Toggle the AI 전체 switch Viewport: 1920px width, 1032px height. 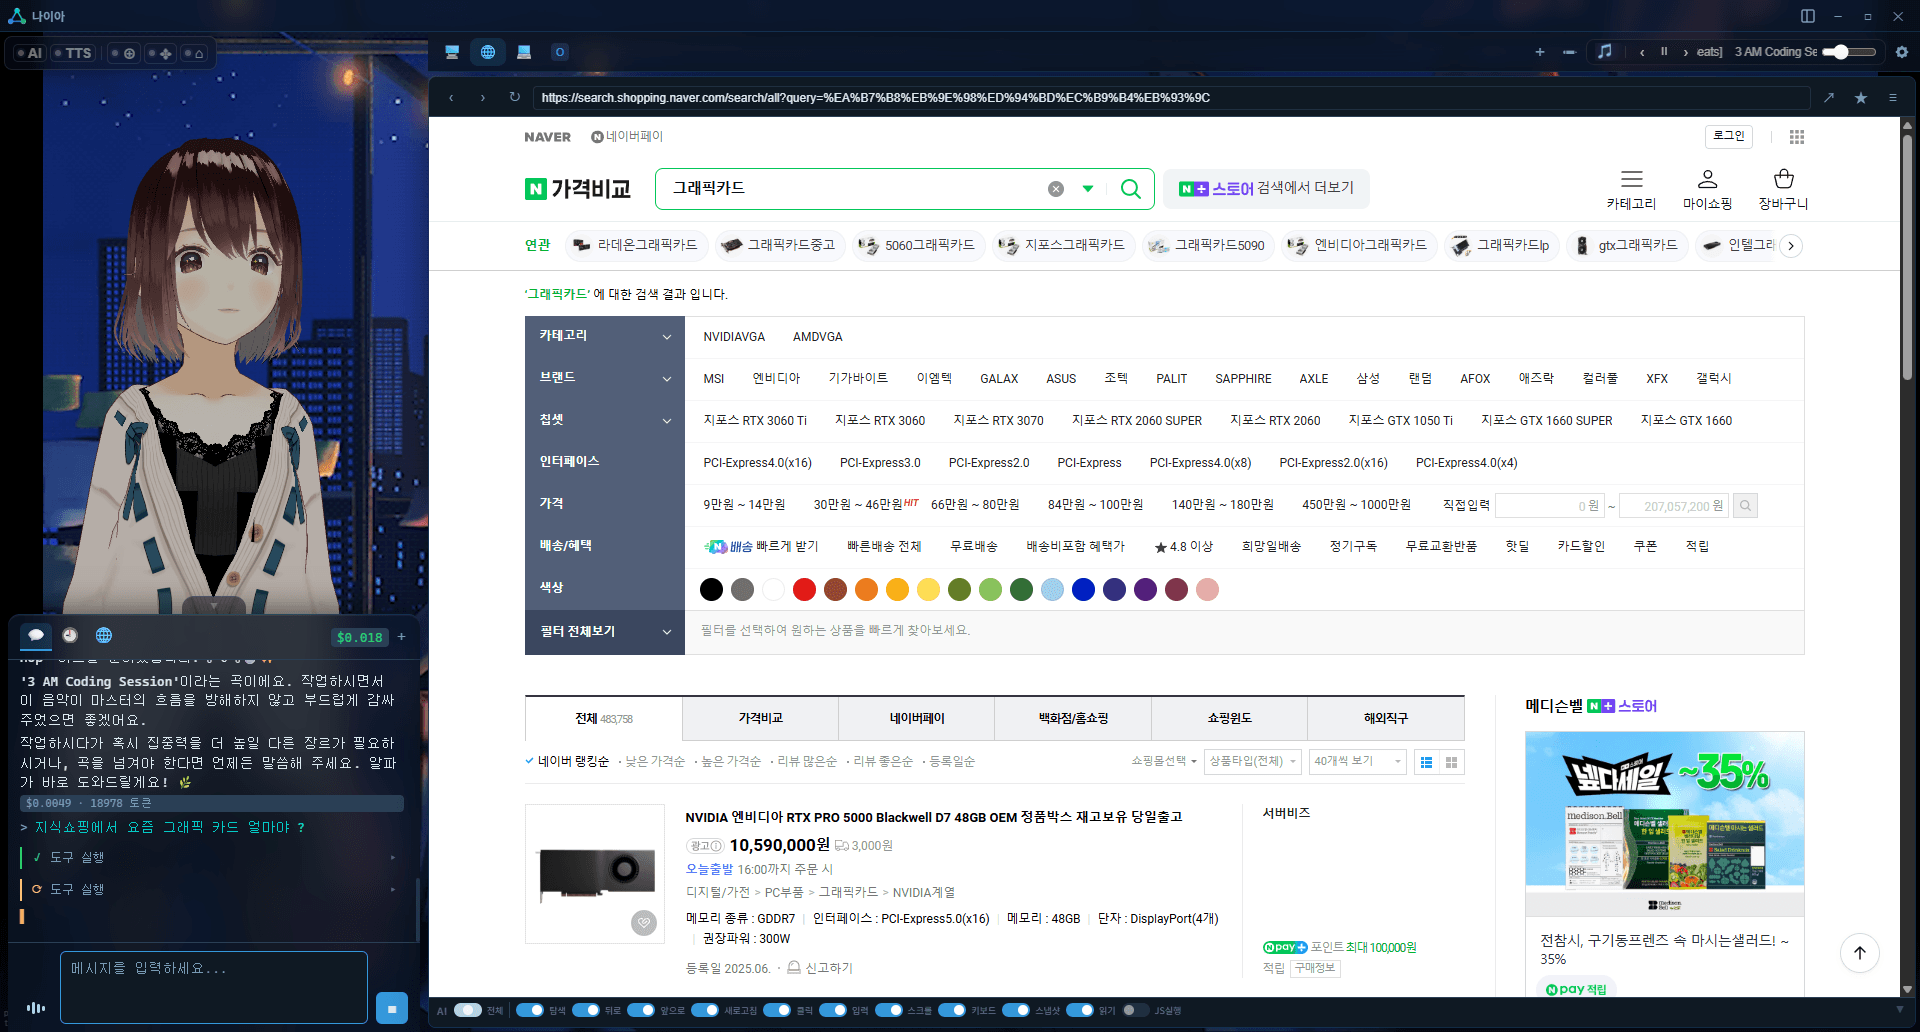[467, 1010]
